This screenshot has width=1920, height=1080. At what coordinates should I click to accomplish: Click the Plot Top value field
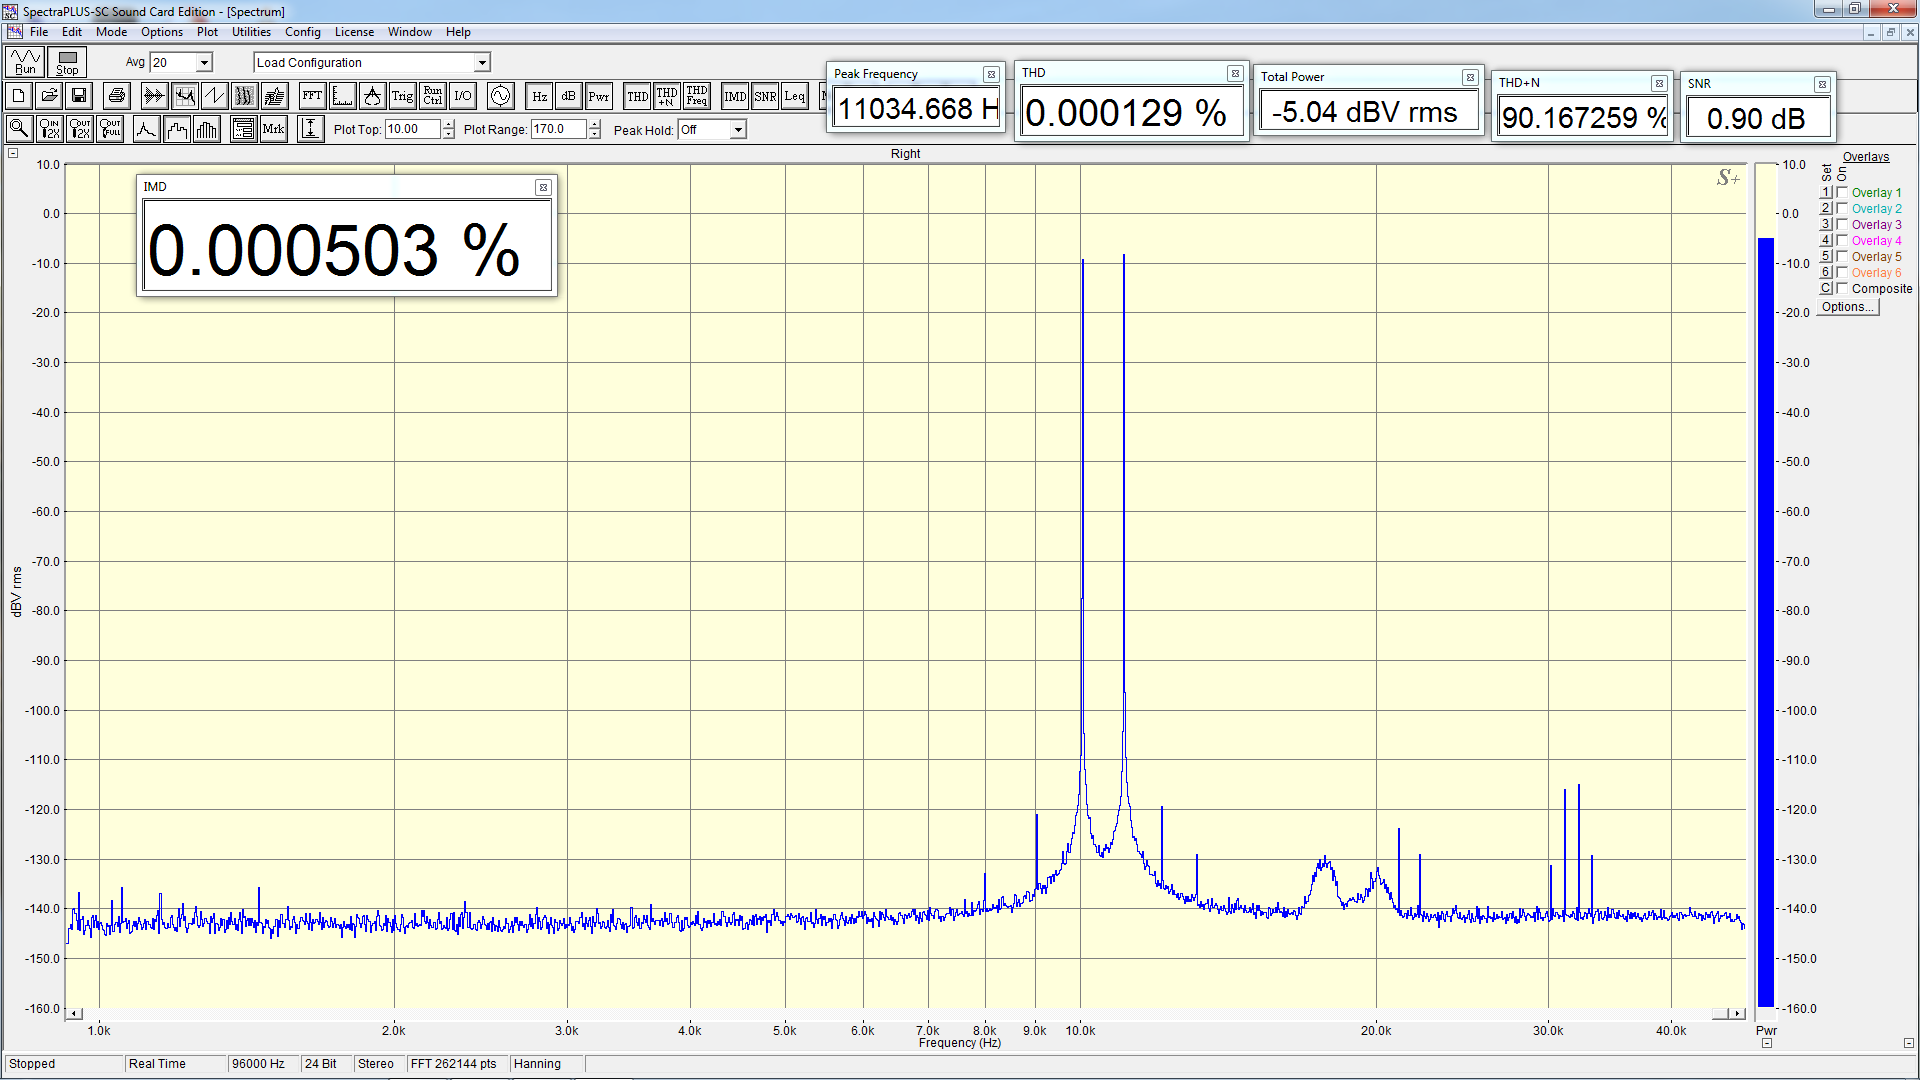coord(412,129)
